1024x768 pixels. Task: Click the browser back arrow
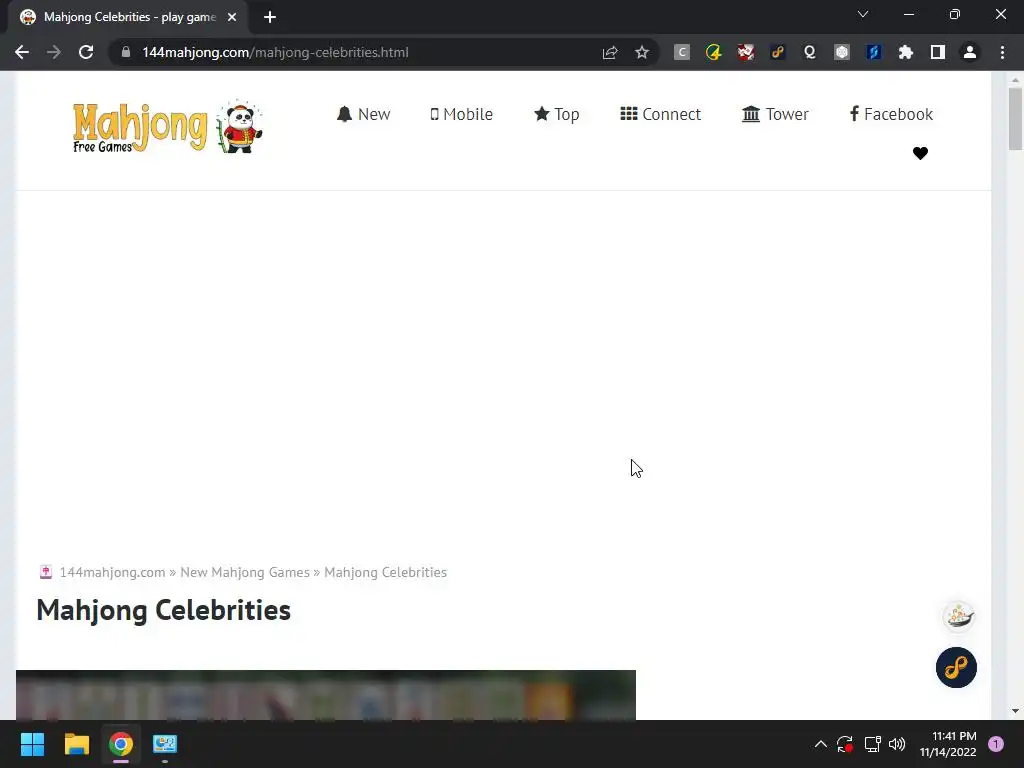[x=22, y=52]
